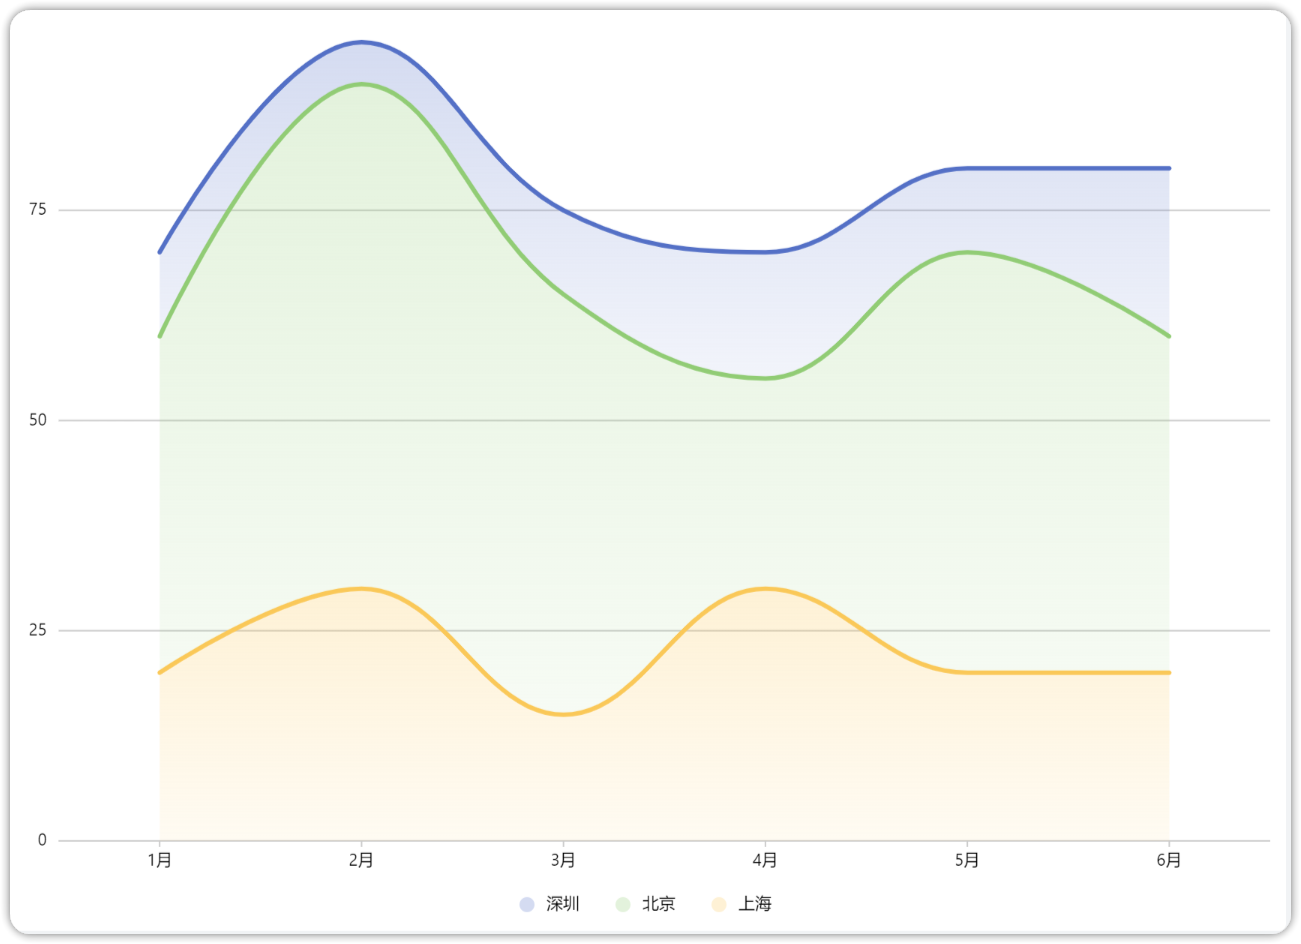Select the 1月 x-axis label
The width and height of the screenshot is (1301, 944).
(160, 860)
